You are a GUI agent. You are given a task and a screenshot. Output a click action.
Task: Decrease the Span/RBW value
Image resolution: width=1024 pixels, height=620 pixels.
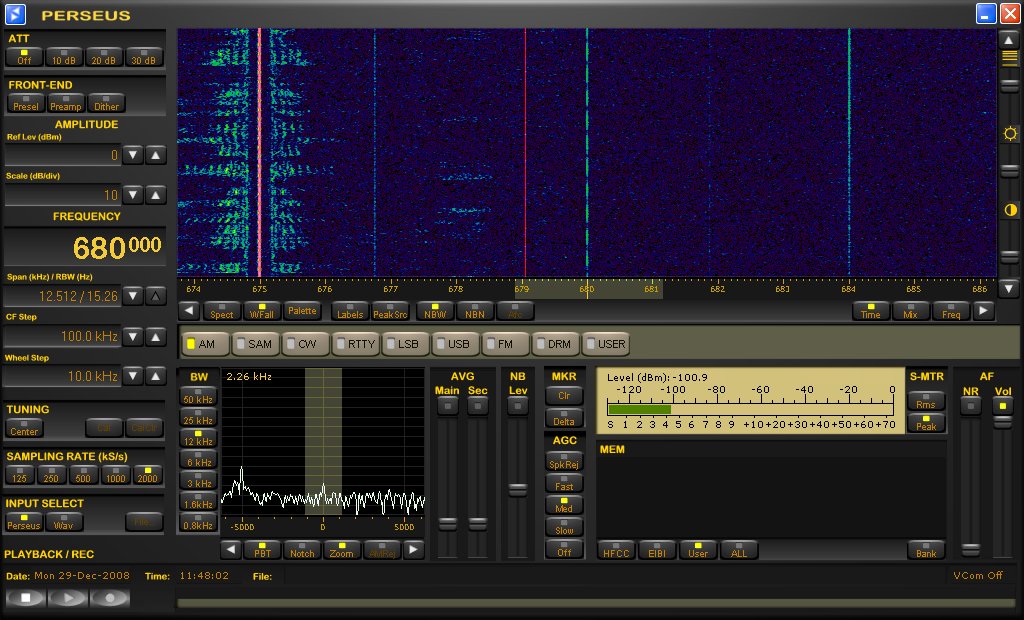pos(133,296)
